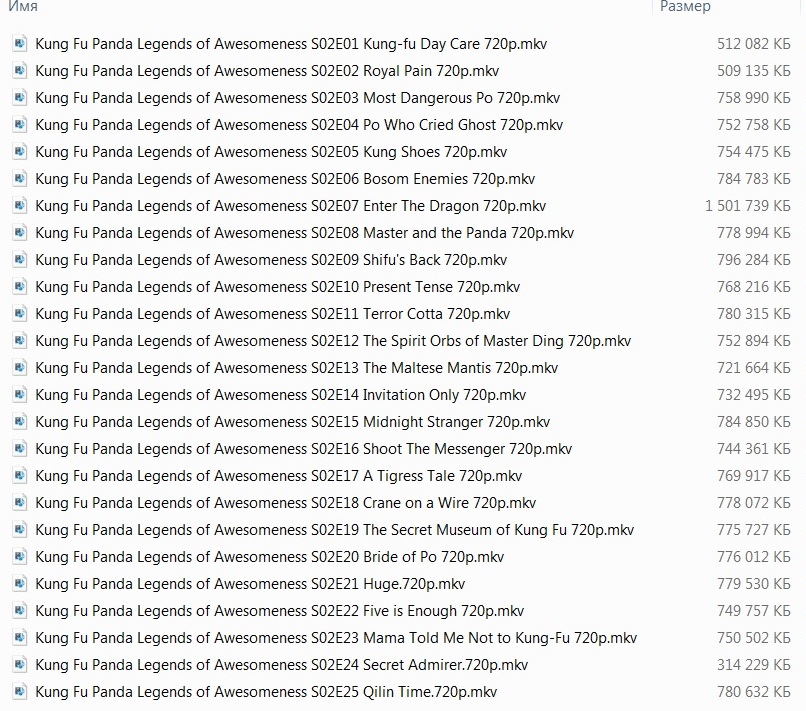This screenshot has height=711, width=806.
Task: Click the mkv icon for S02E25 Qilin Time
Action: click(x=20, y=692)
